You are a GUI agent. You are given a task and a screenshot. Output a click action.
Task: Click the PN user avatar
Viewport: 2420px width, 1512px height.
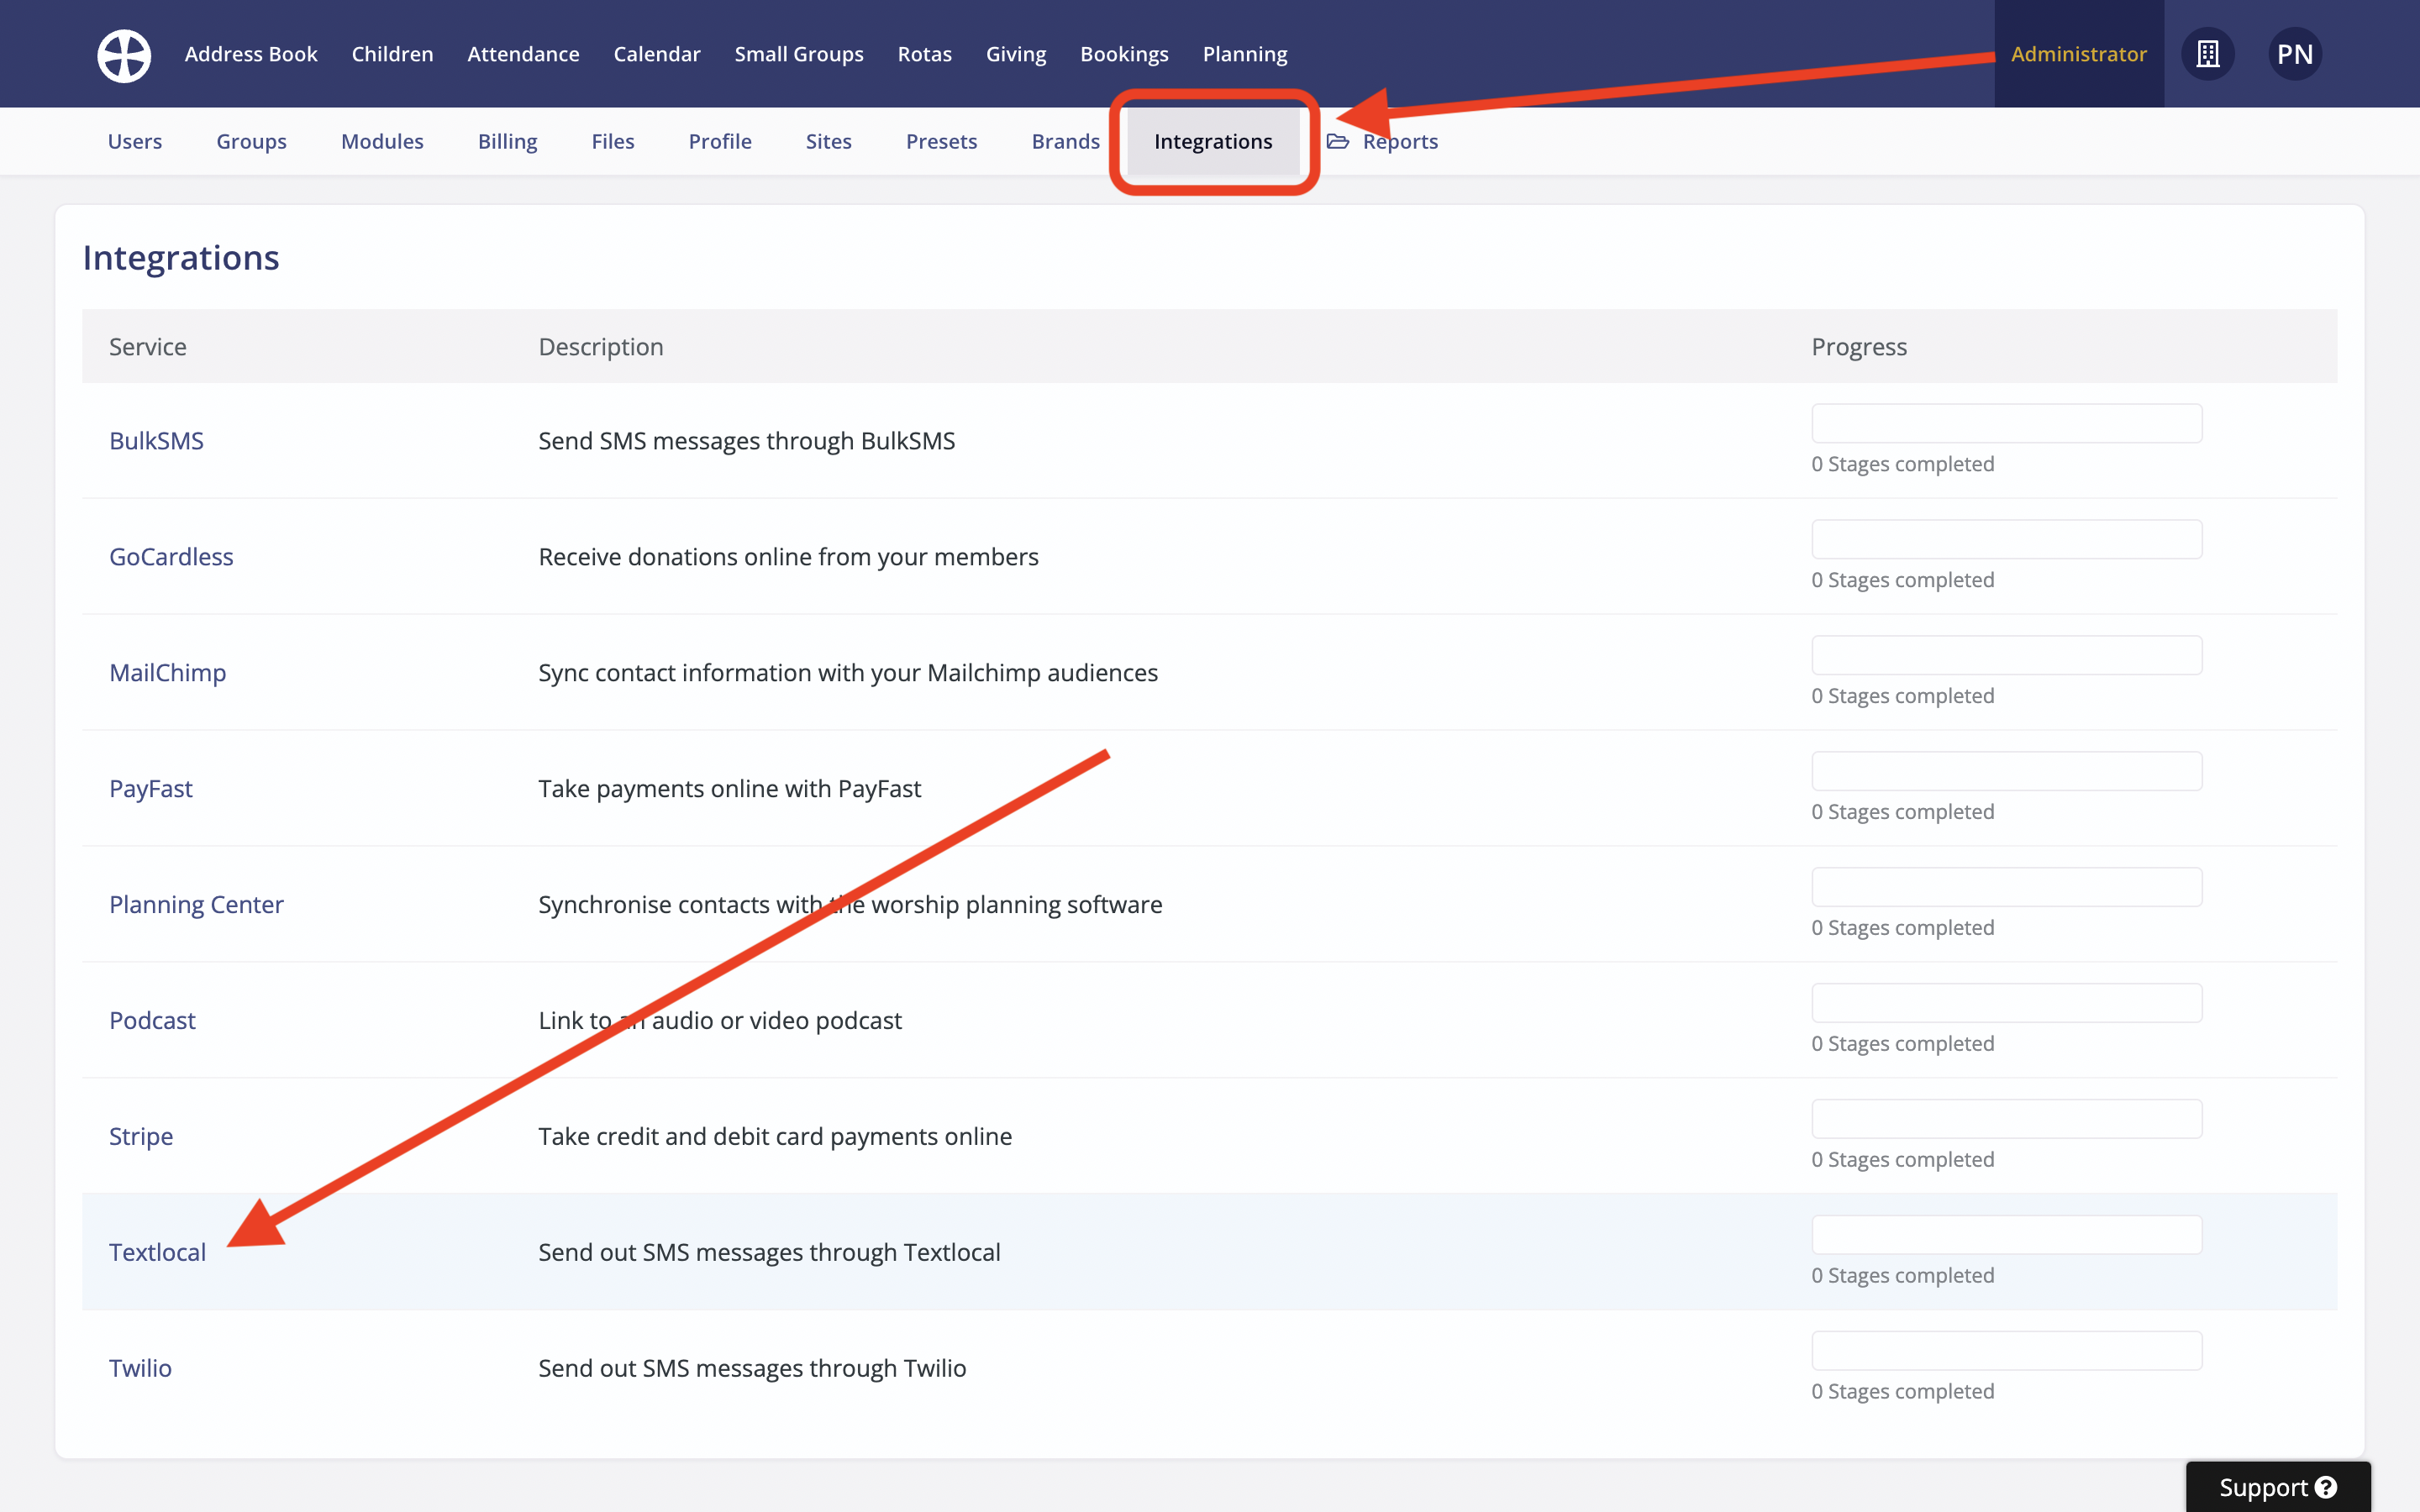click(x=2295, y=54)
